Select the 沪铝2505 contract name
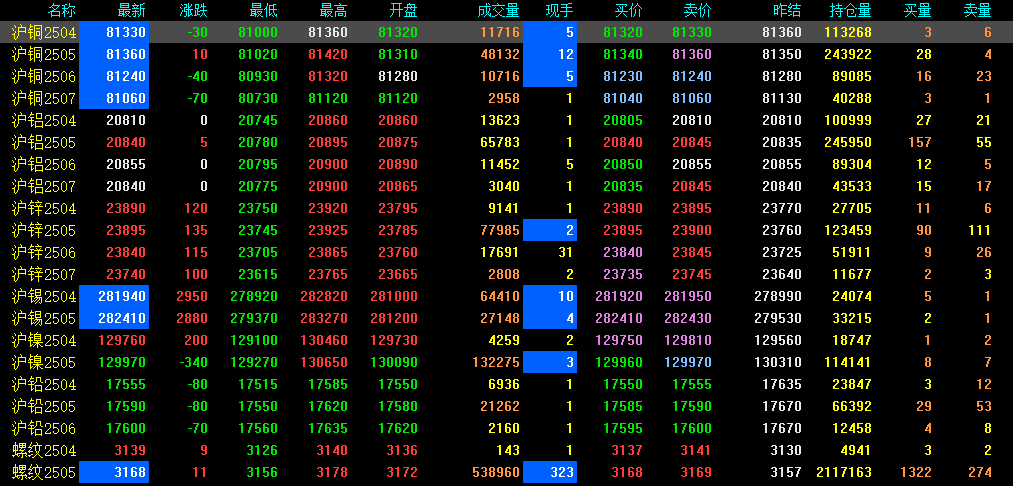This screenshot has width=1013, height=486. pos(44,142)
